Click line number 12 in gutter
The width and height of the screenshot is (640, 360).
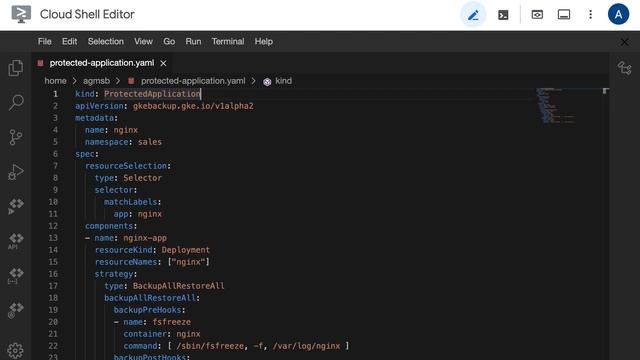pos(53,226)
